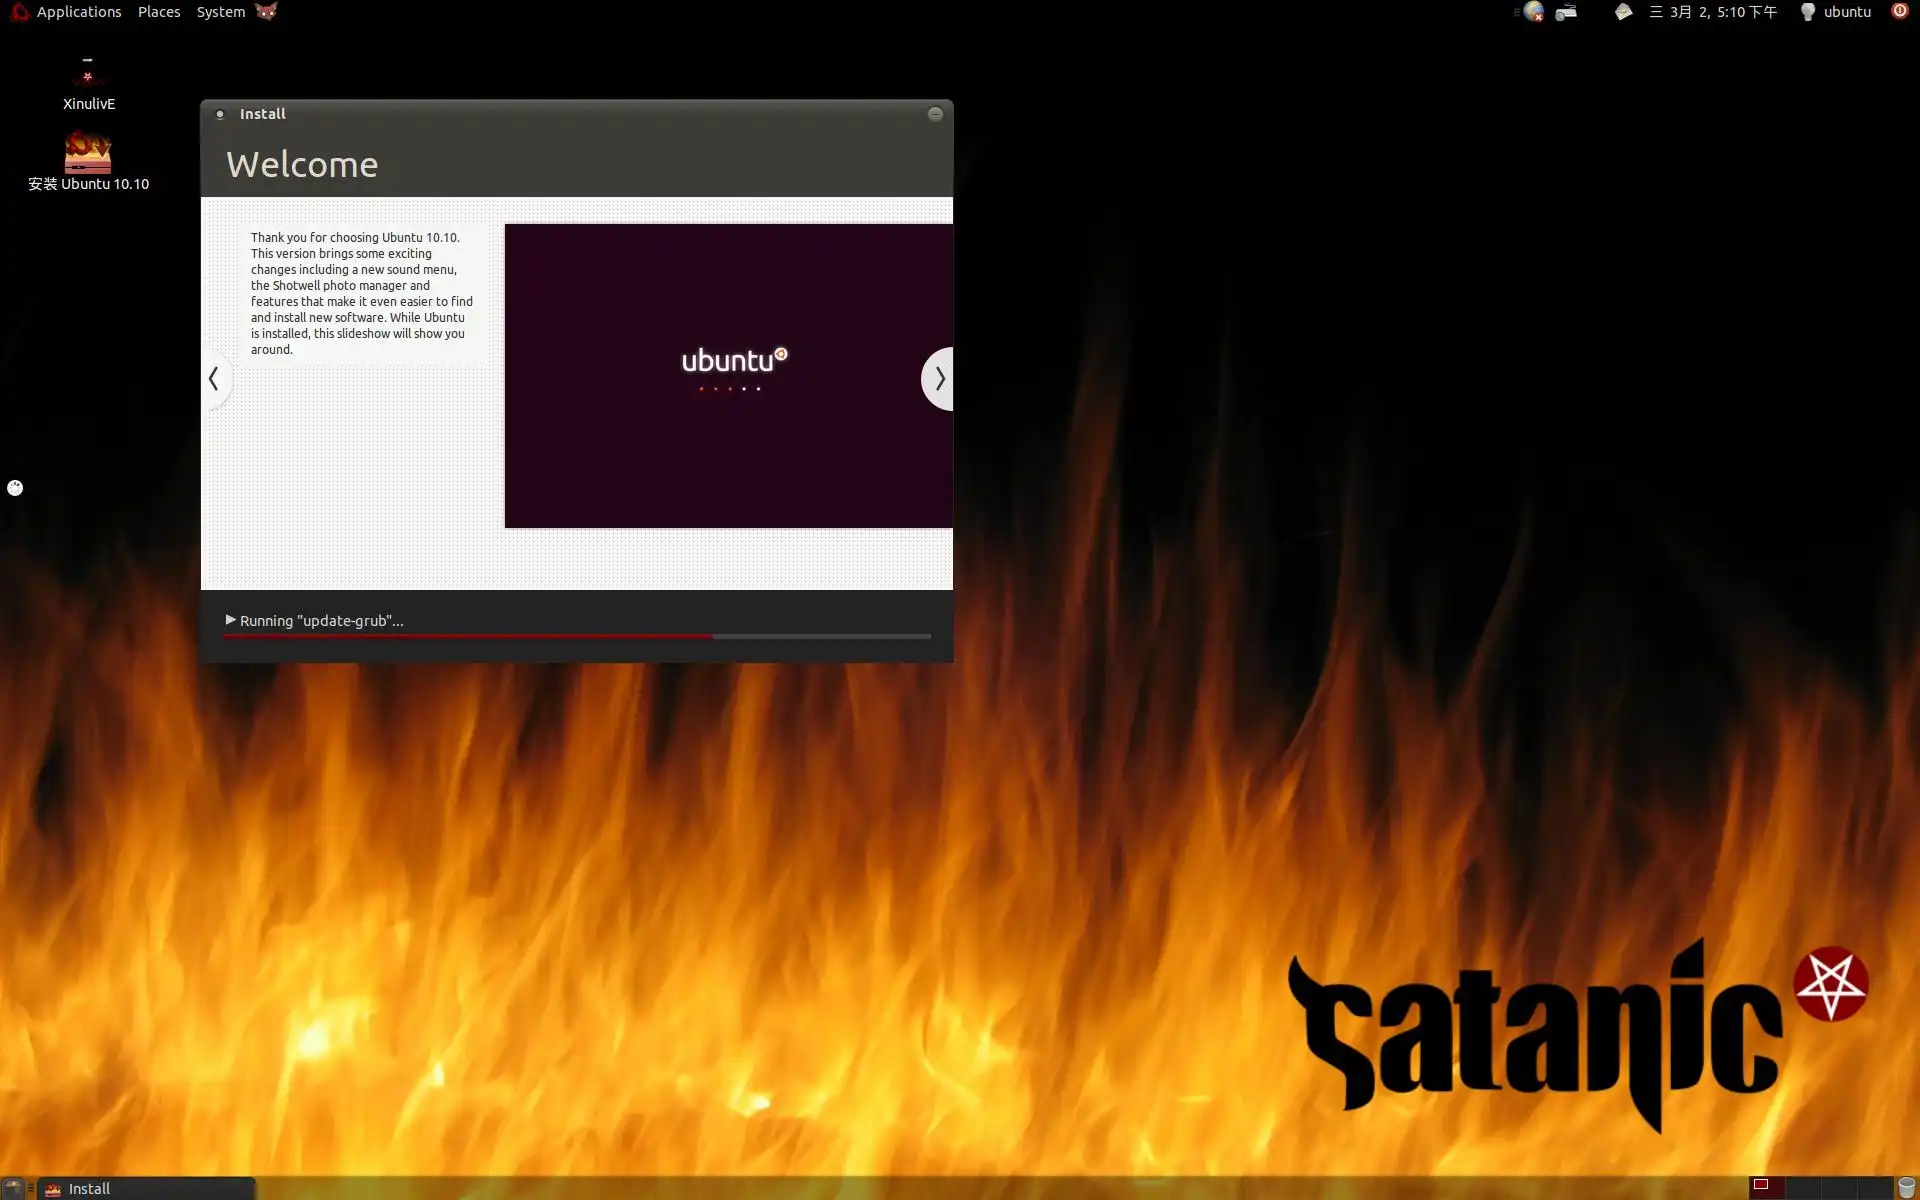Open the System menu

click(220, 12)
